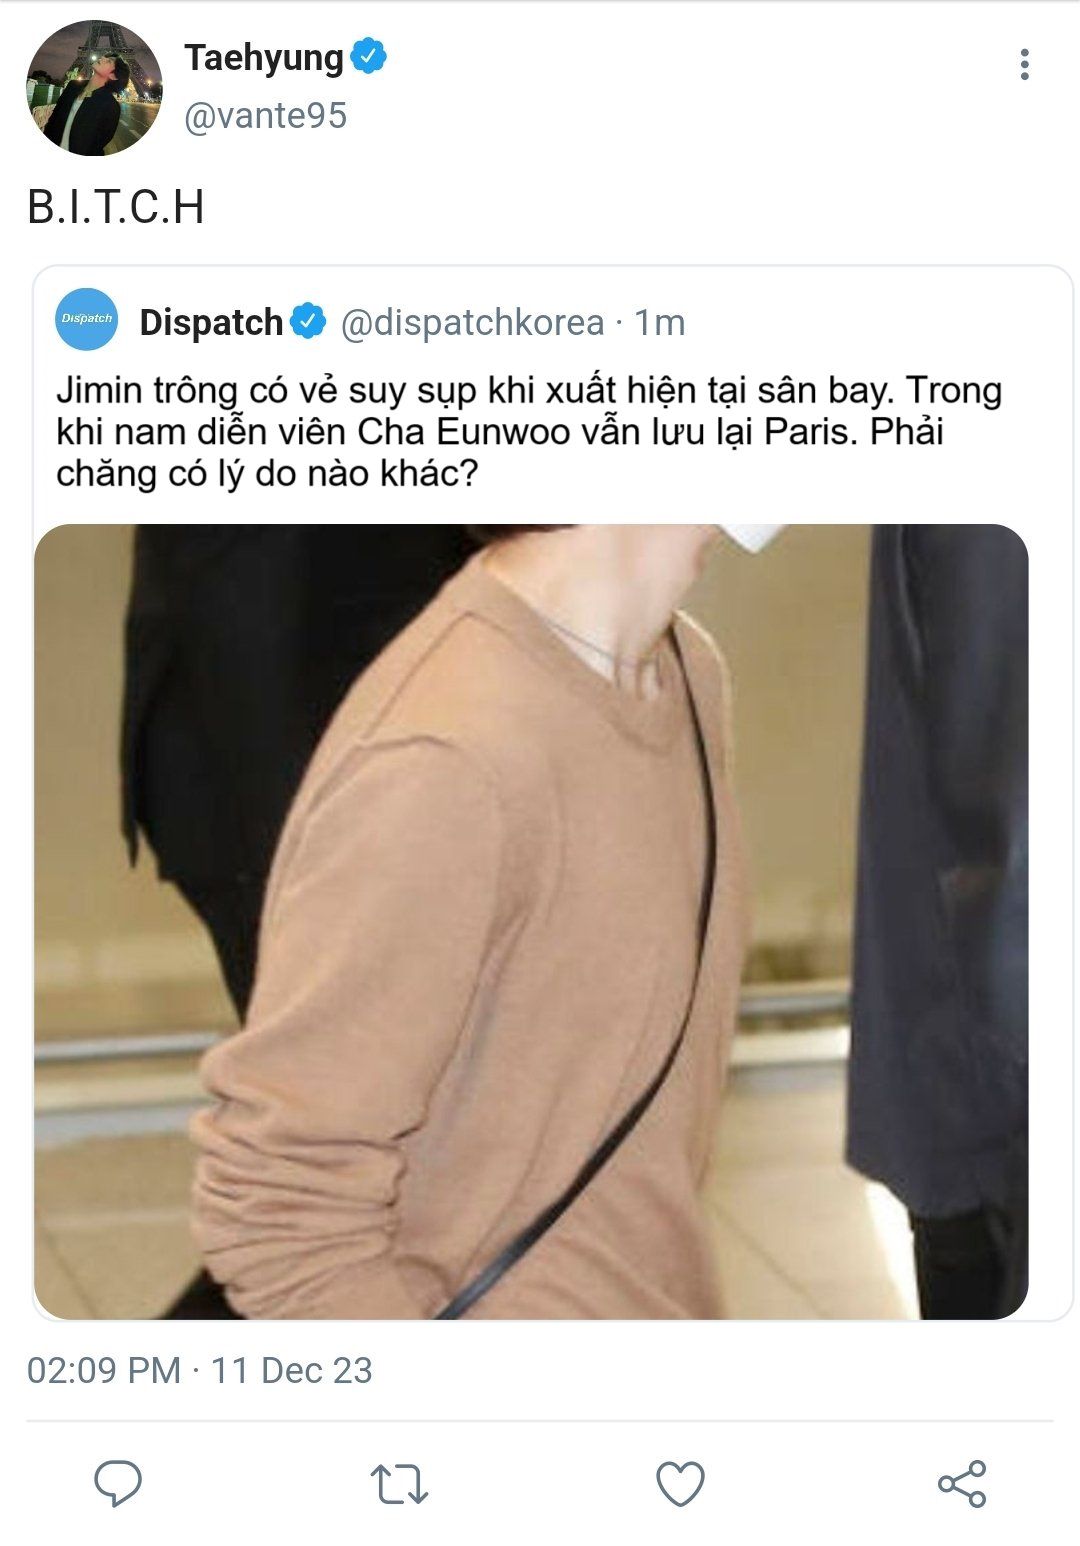Tap the reply speech bubble icon
The image size is (1080, 1546).
point(118,1483)
